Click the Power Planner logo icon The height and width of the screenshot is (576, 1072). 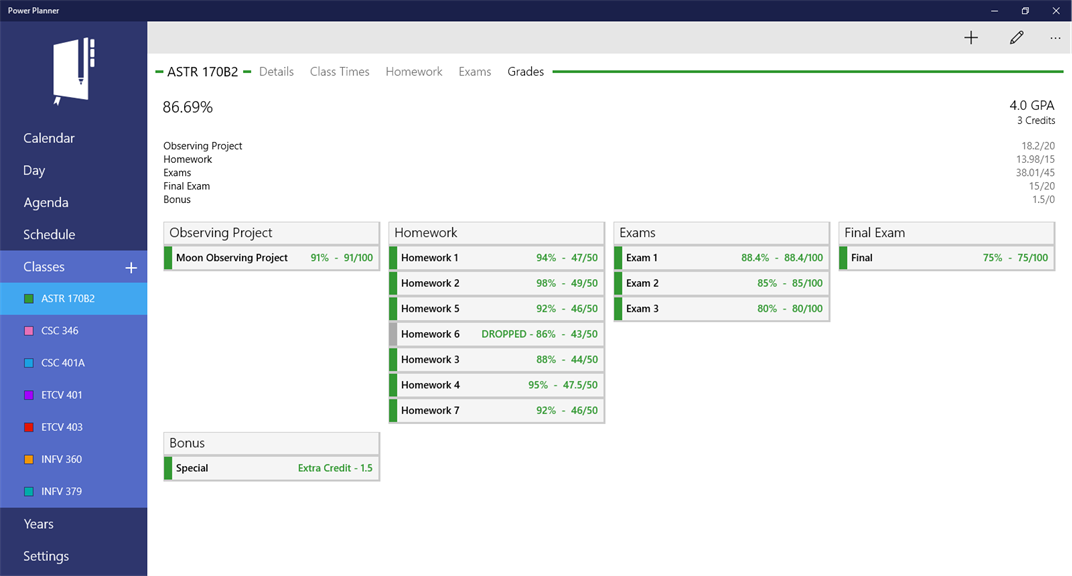[x=73, y=71]
